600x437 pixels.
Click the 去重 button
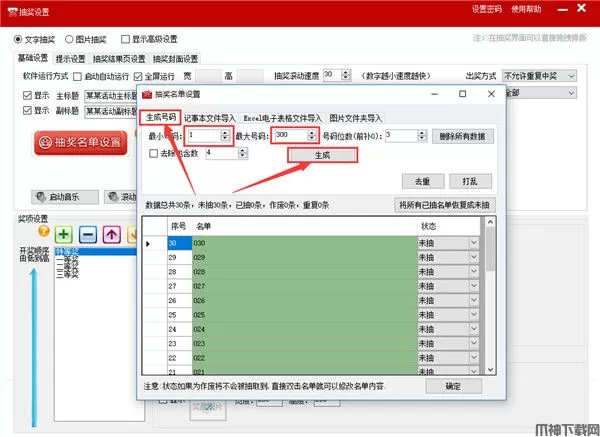(423, 181)
